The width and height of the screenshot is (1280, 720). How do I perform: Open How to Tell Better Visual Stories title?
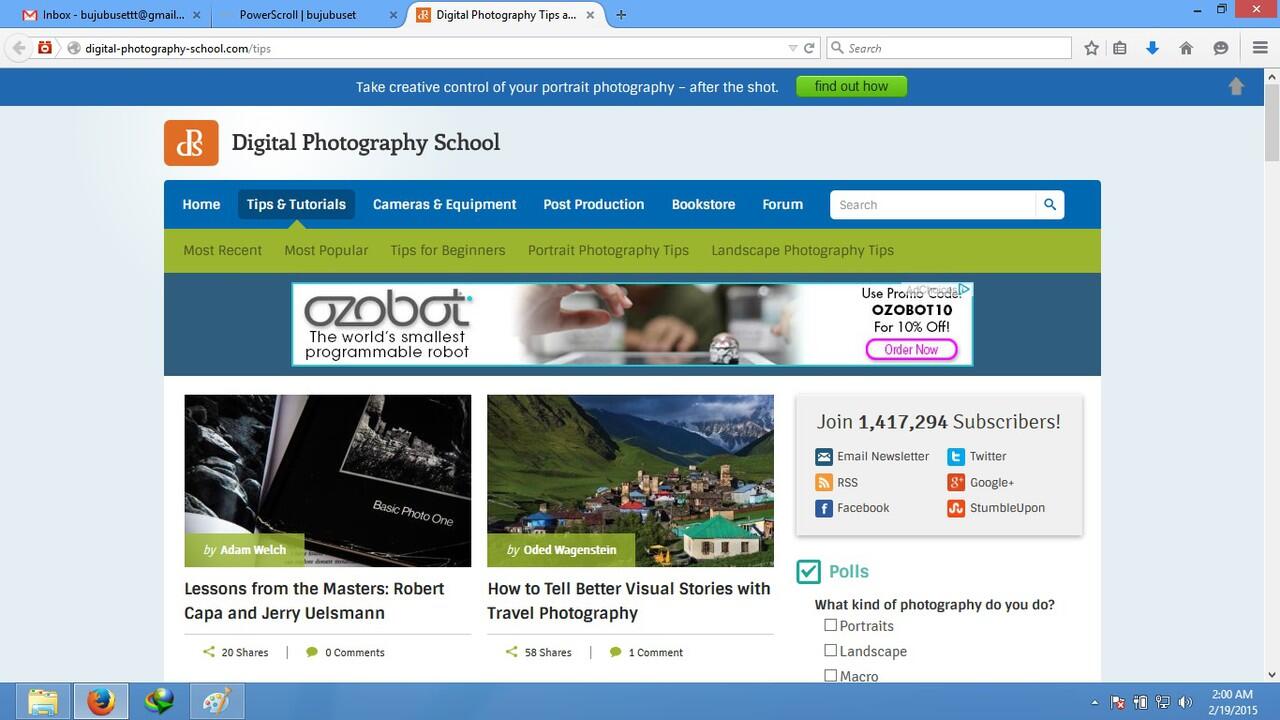tap(629, 601)
